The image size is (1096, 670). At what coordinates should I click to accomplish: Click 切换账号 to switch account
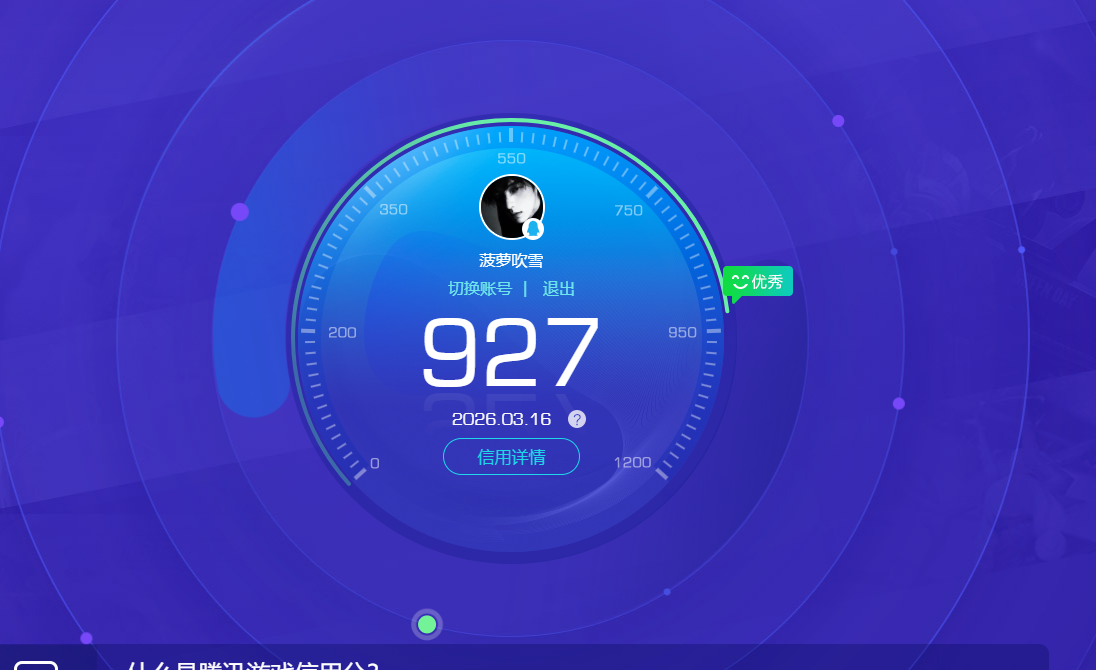(x=480, y=289)
